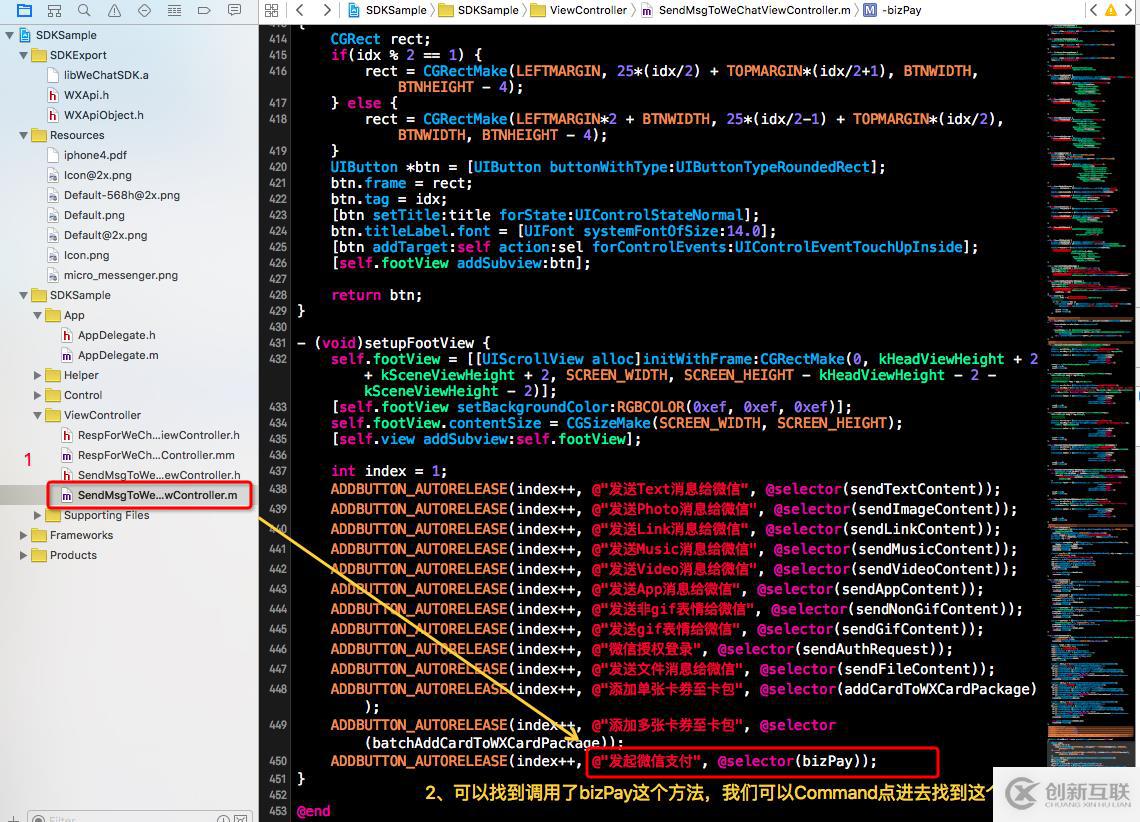Collapse the App folder
The image size is (1140, 822).
click(37, 315)
